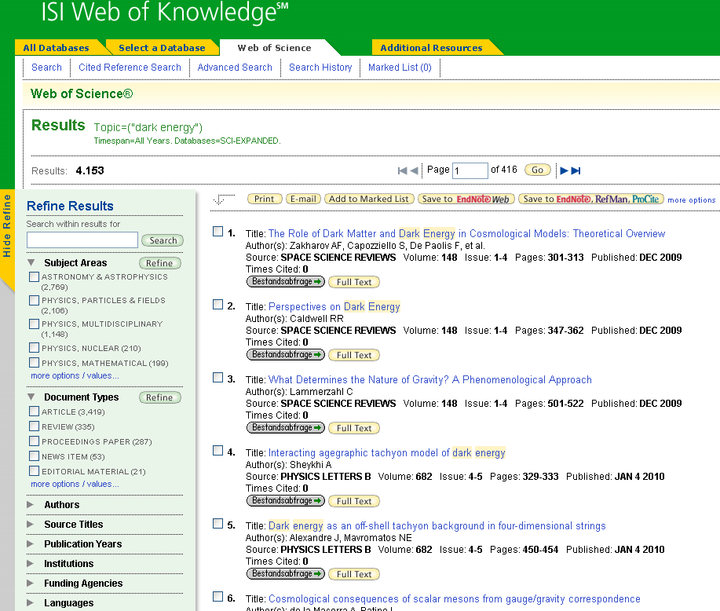Expand Languages refine section

30,603
